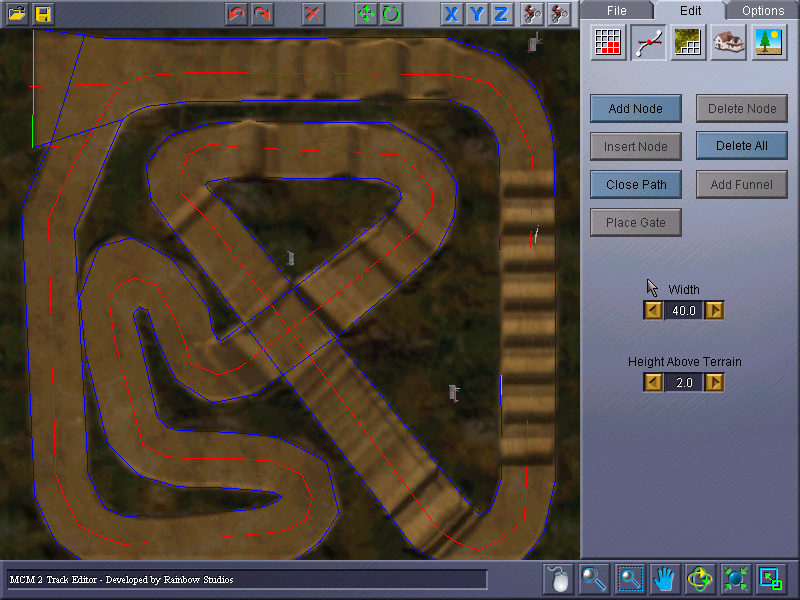800x600 pixels.
Task: Select the green rotate tool
Action: tap(391, 14)
